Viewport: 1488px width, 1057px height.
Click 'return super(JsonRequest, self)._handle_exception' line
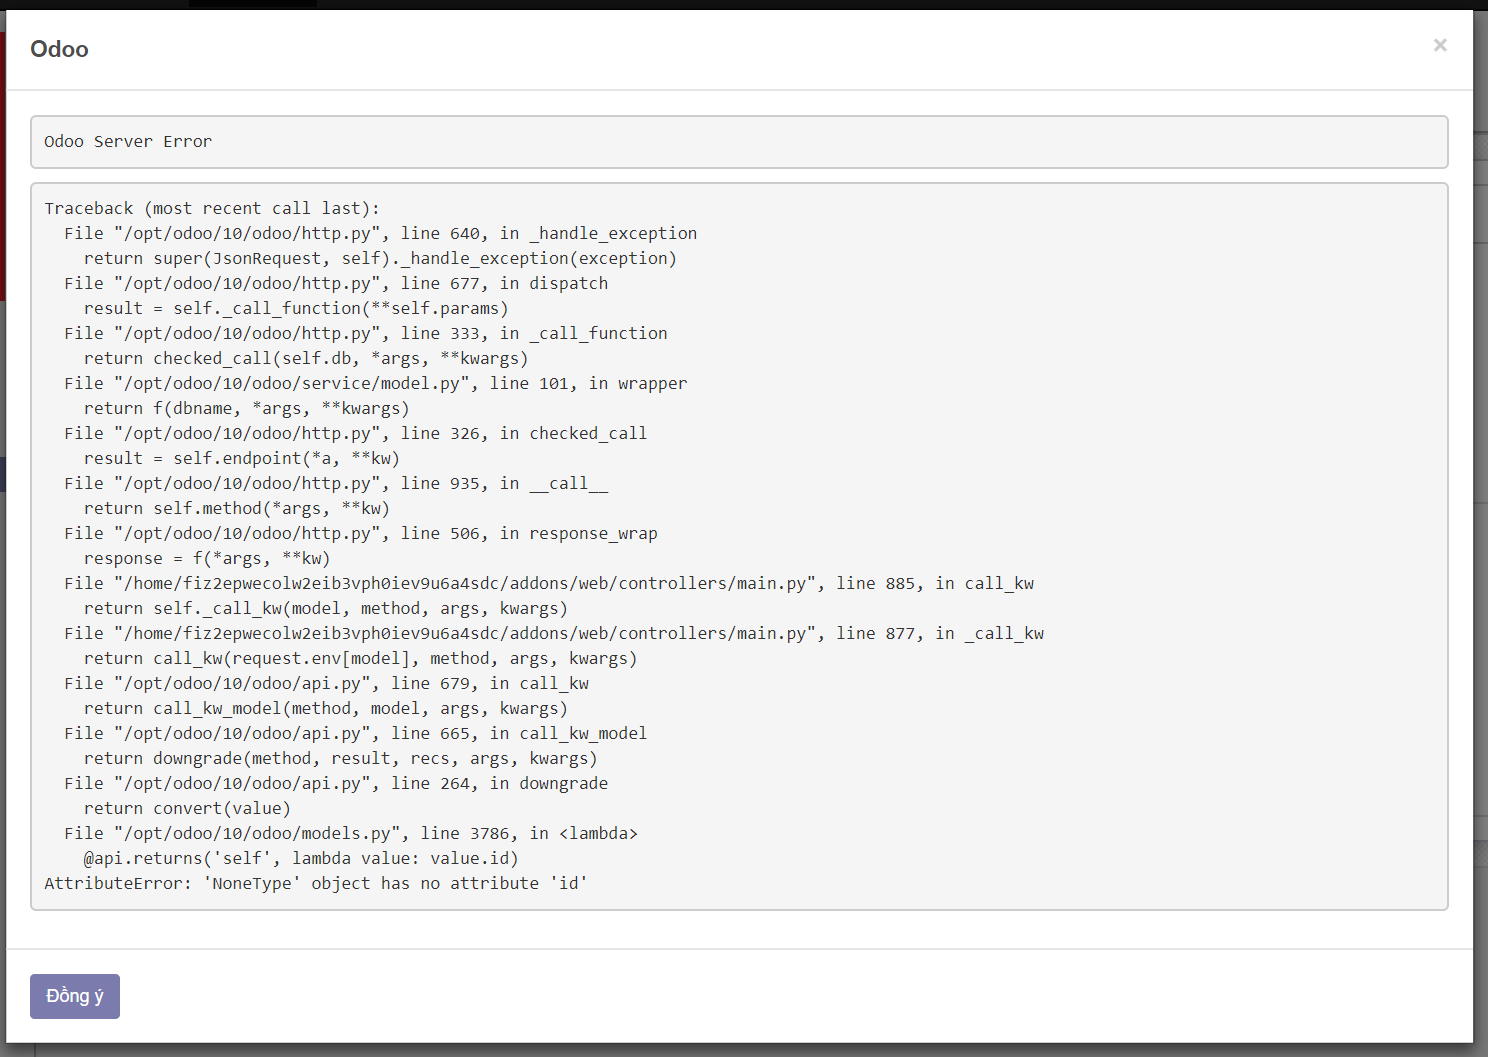(381, 258)
